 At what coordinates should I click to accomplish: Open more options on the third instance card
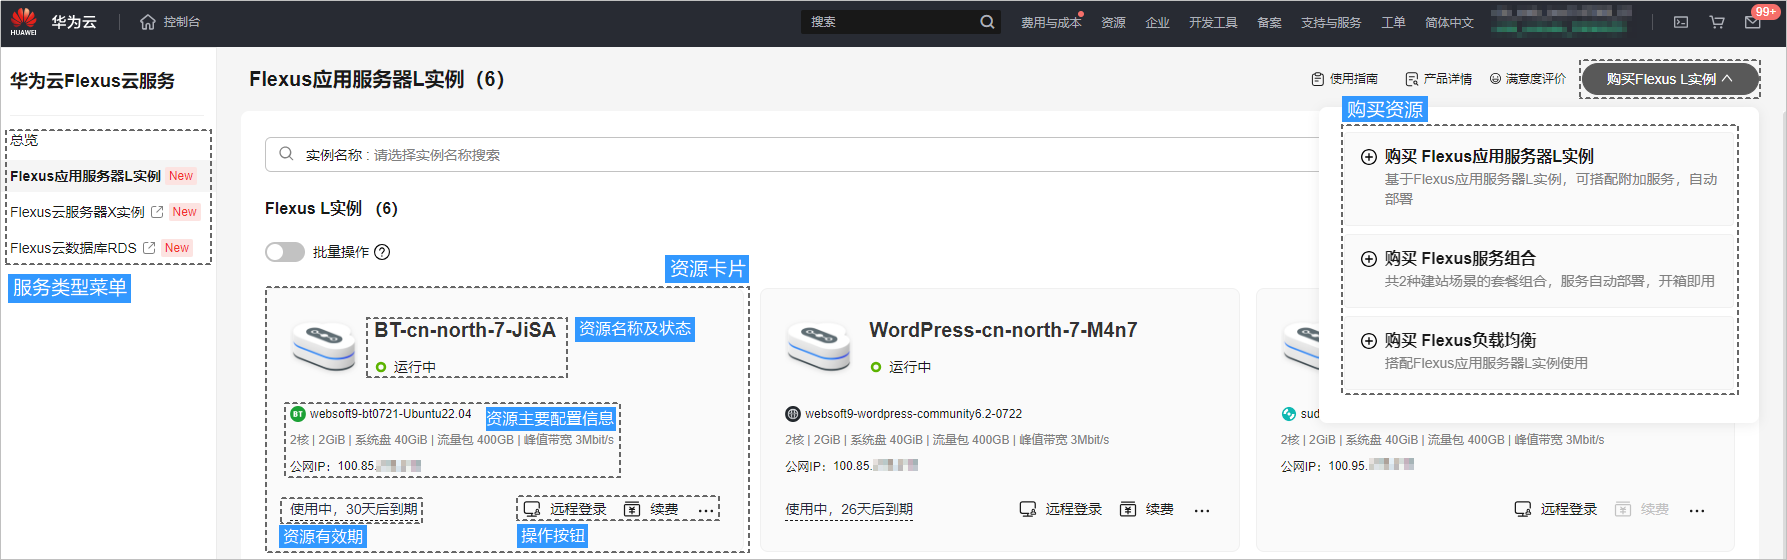point(1697,510)
